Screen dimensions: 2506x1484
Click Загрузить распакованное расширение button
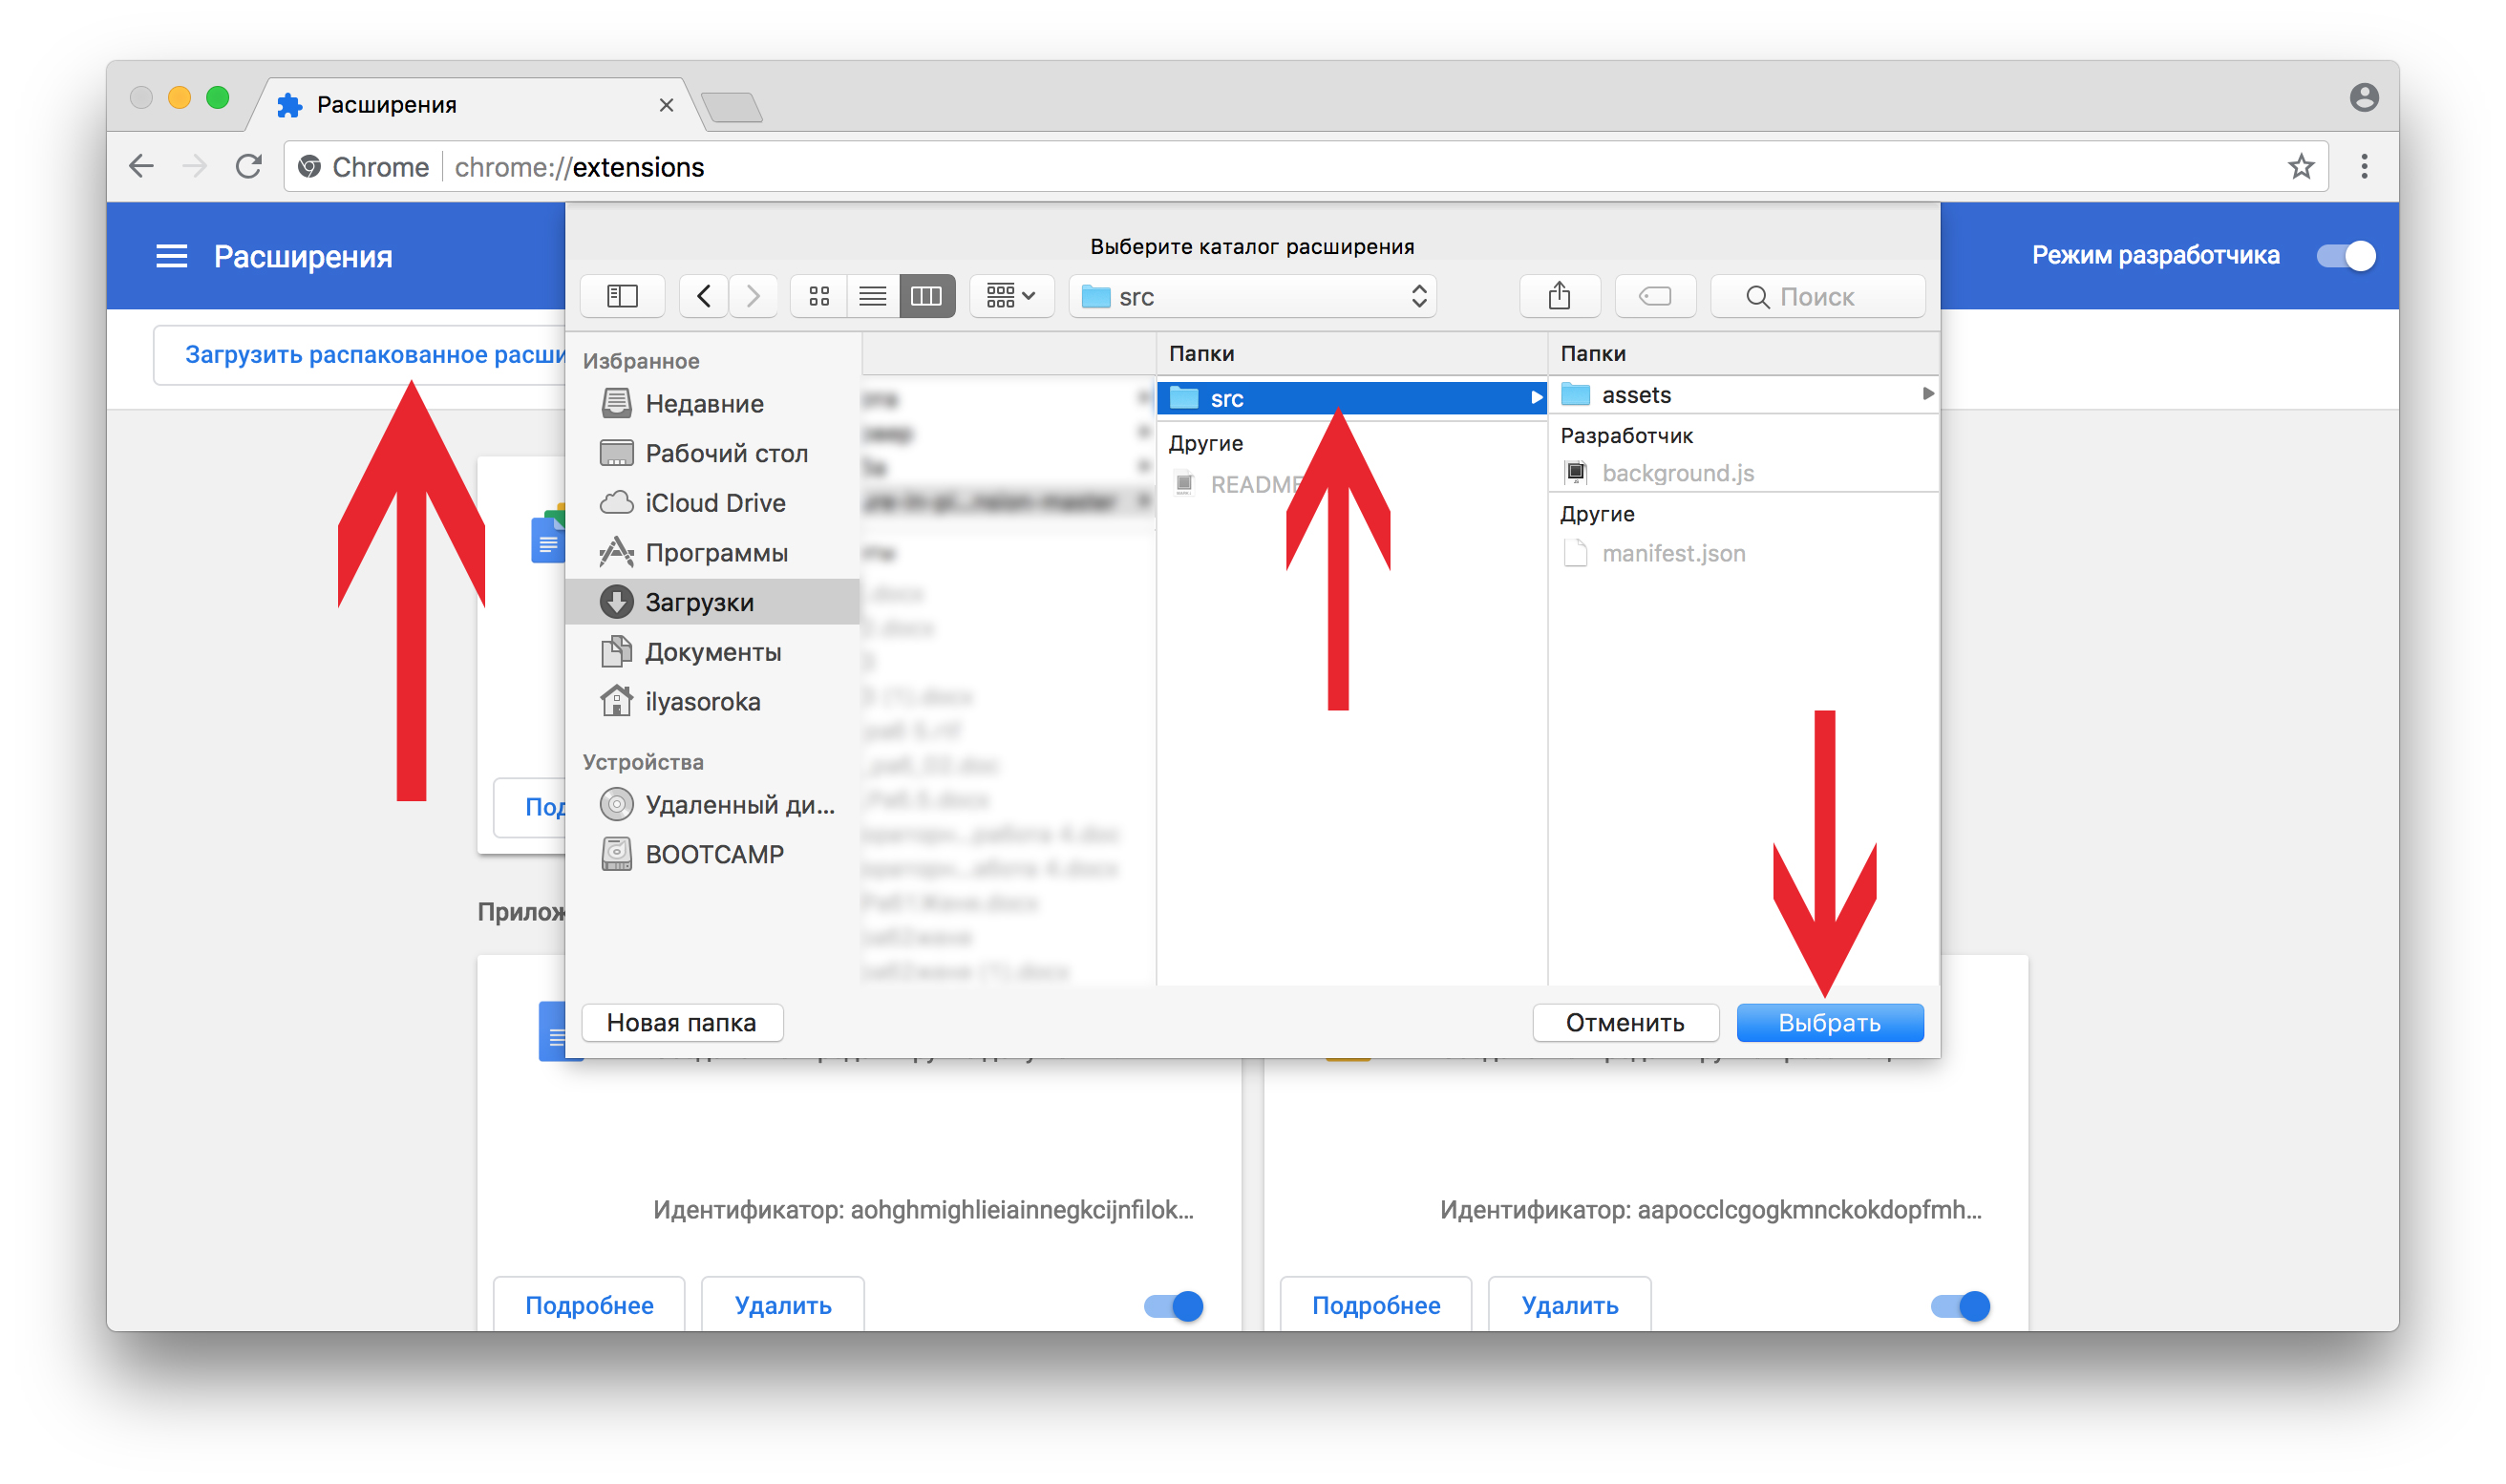pos(360,354)
